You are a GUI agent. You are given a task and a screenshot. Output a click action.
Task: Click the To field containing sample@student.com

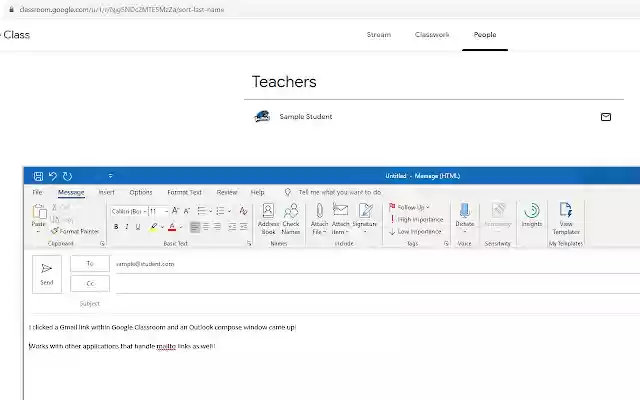coord(378,264)
